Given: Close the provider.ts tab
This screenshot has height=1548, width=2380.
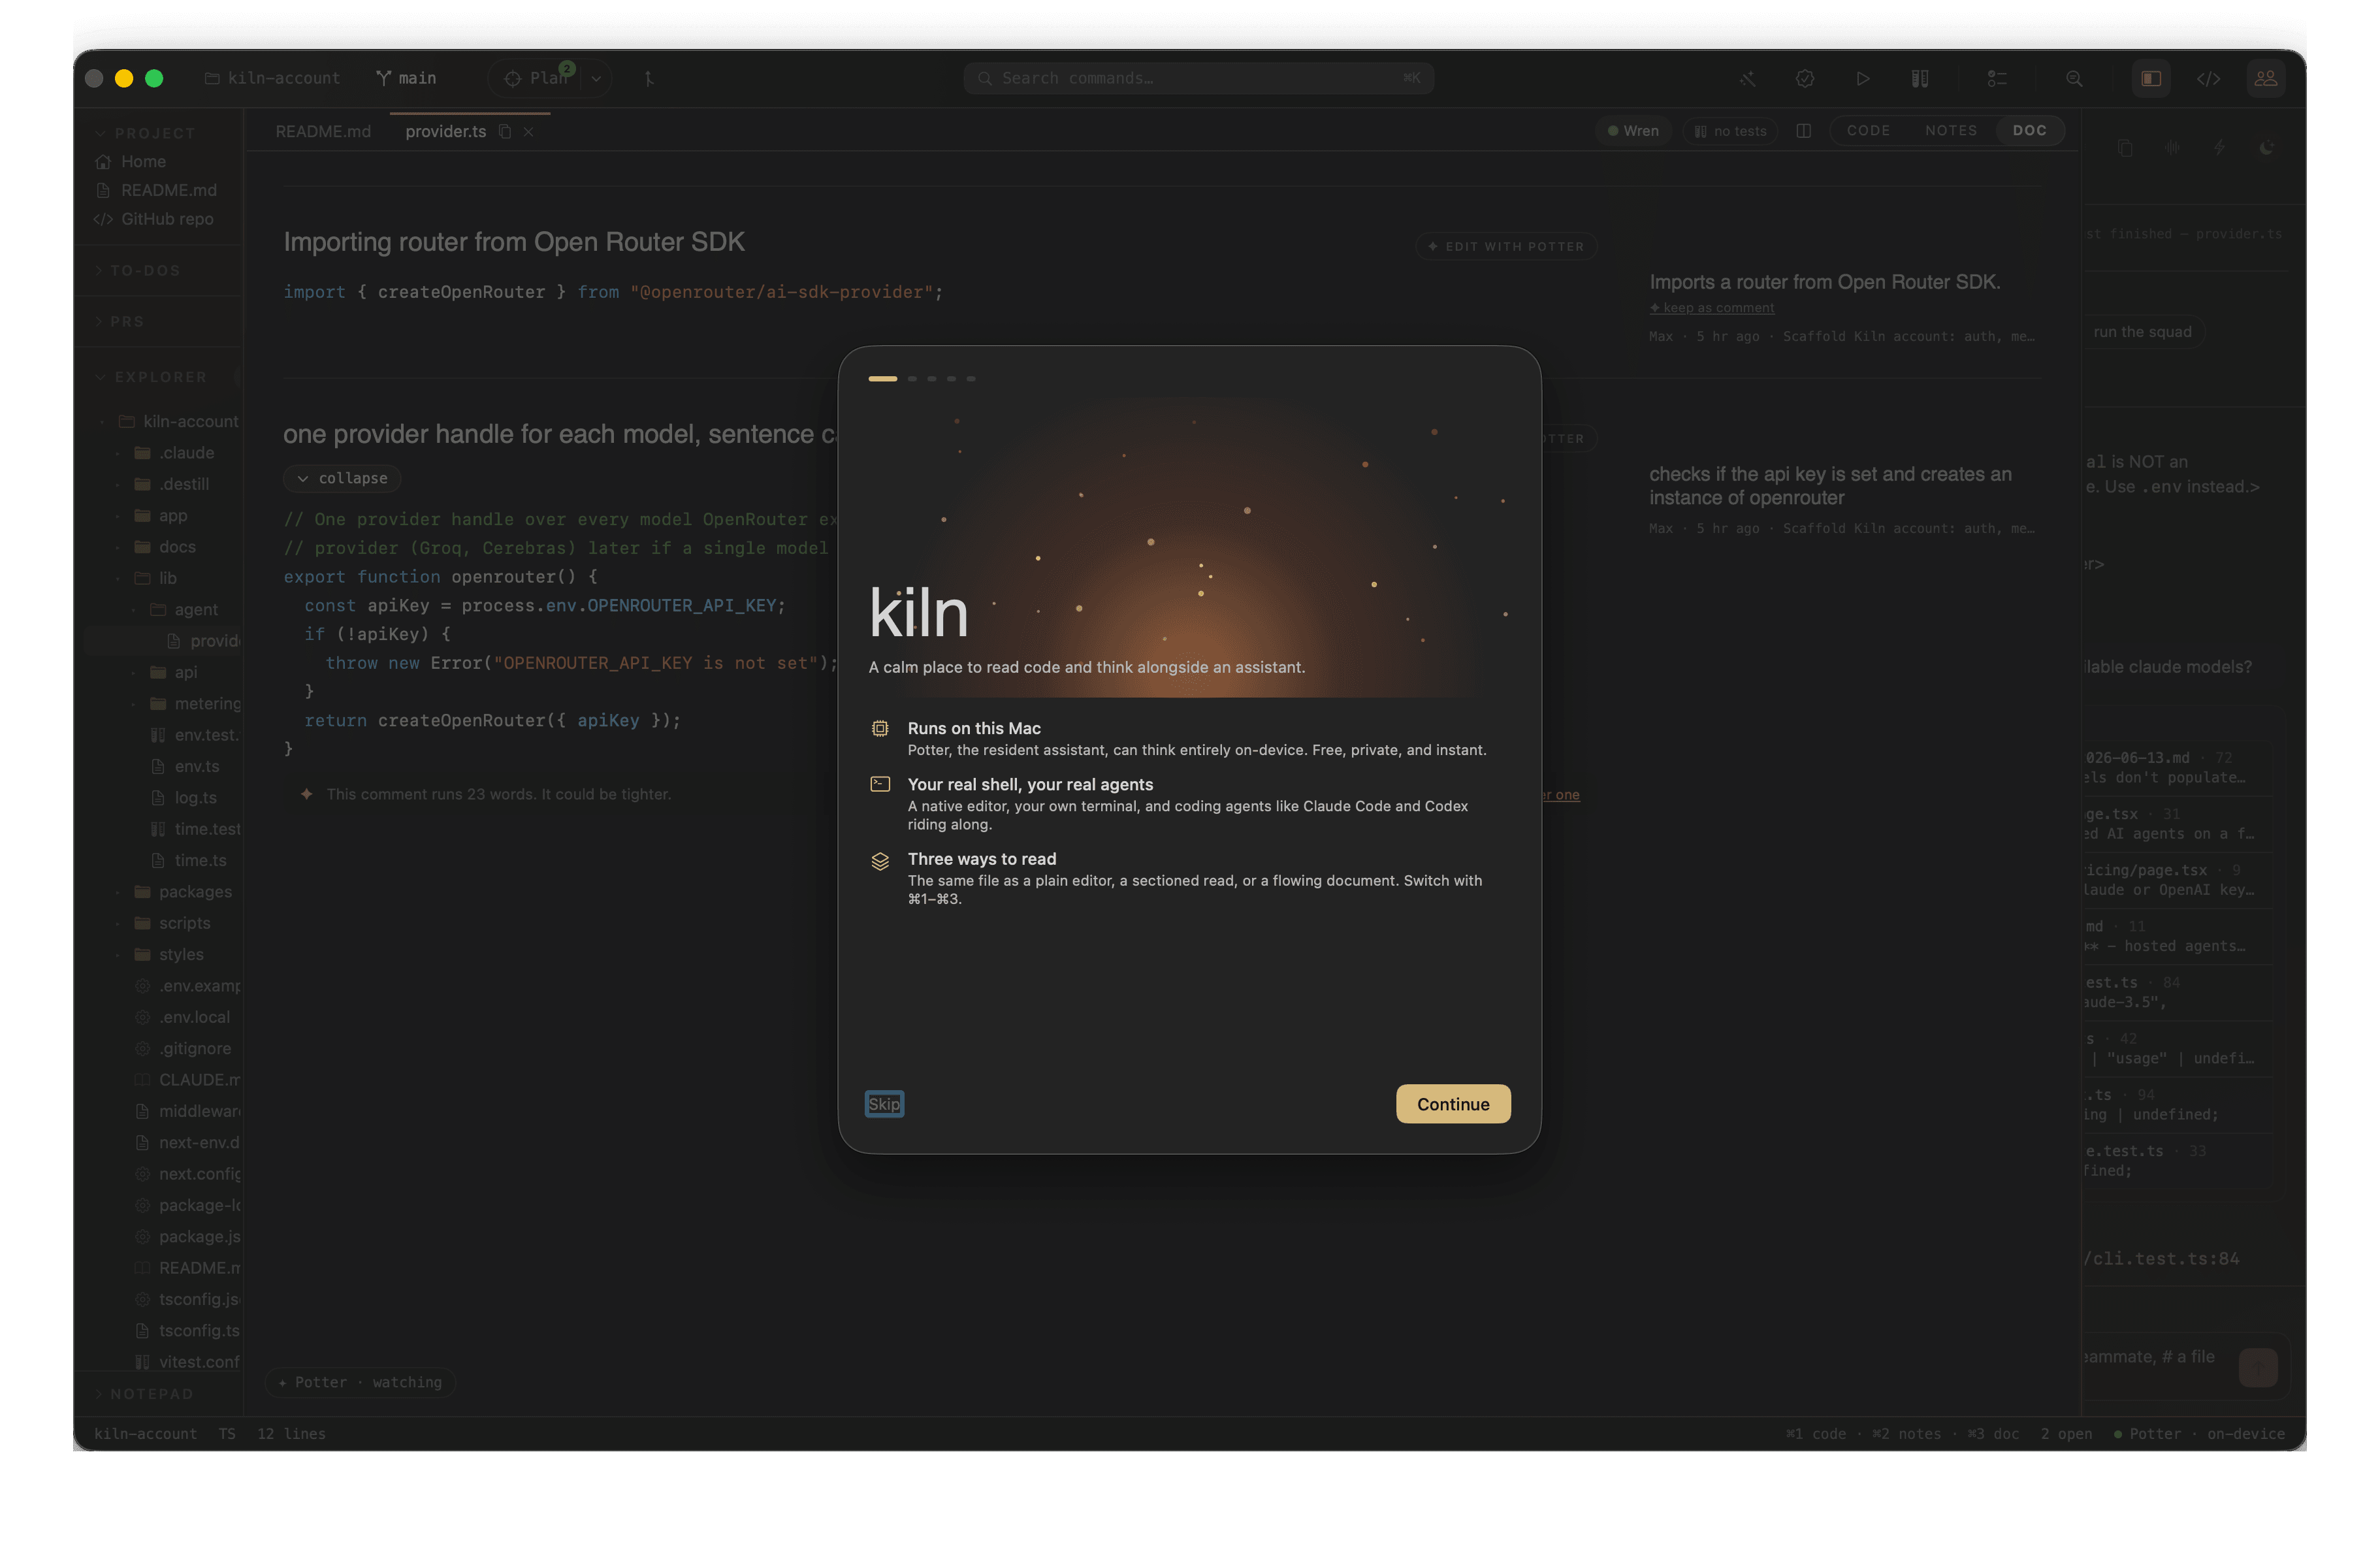Looking at the screenshot, I should 528,132.
